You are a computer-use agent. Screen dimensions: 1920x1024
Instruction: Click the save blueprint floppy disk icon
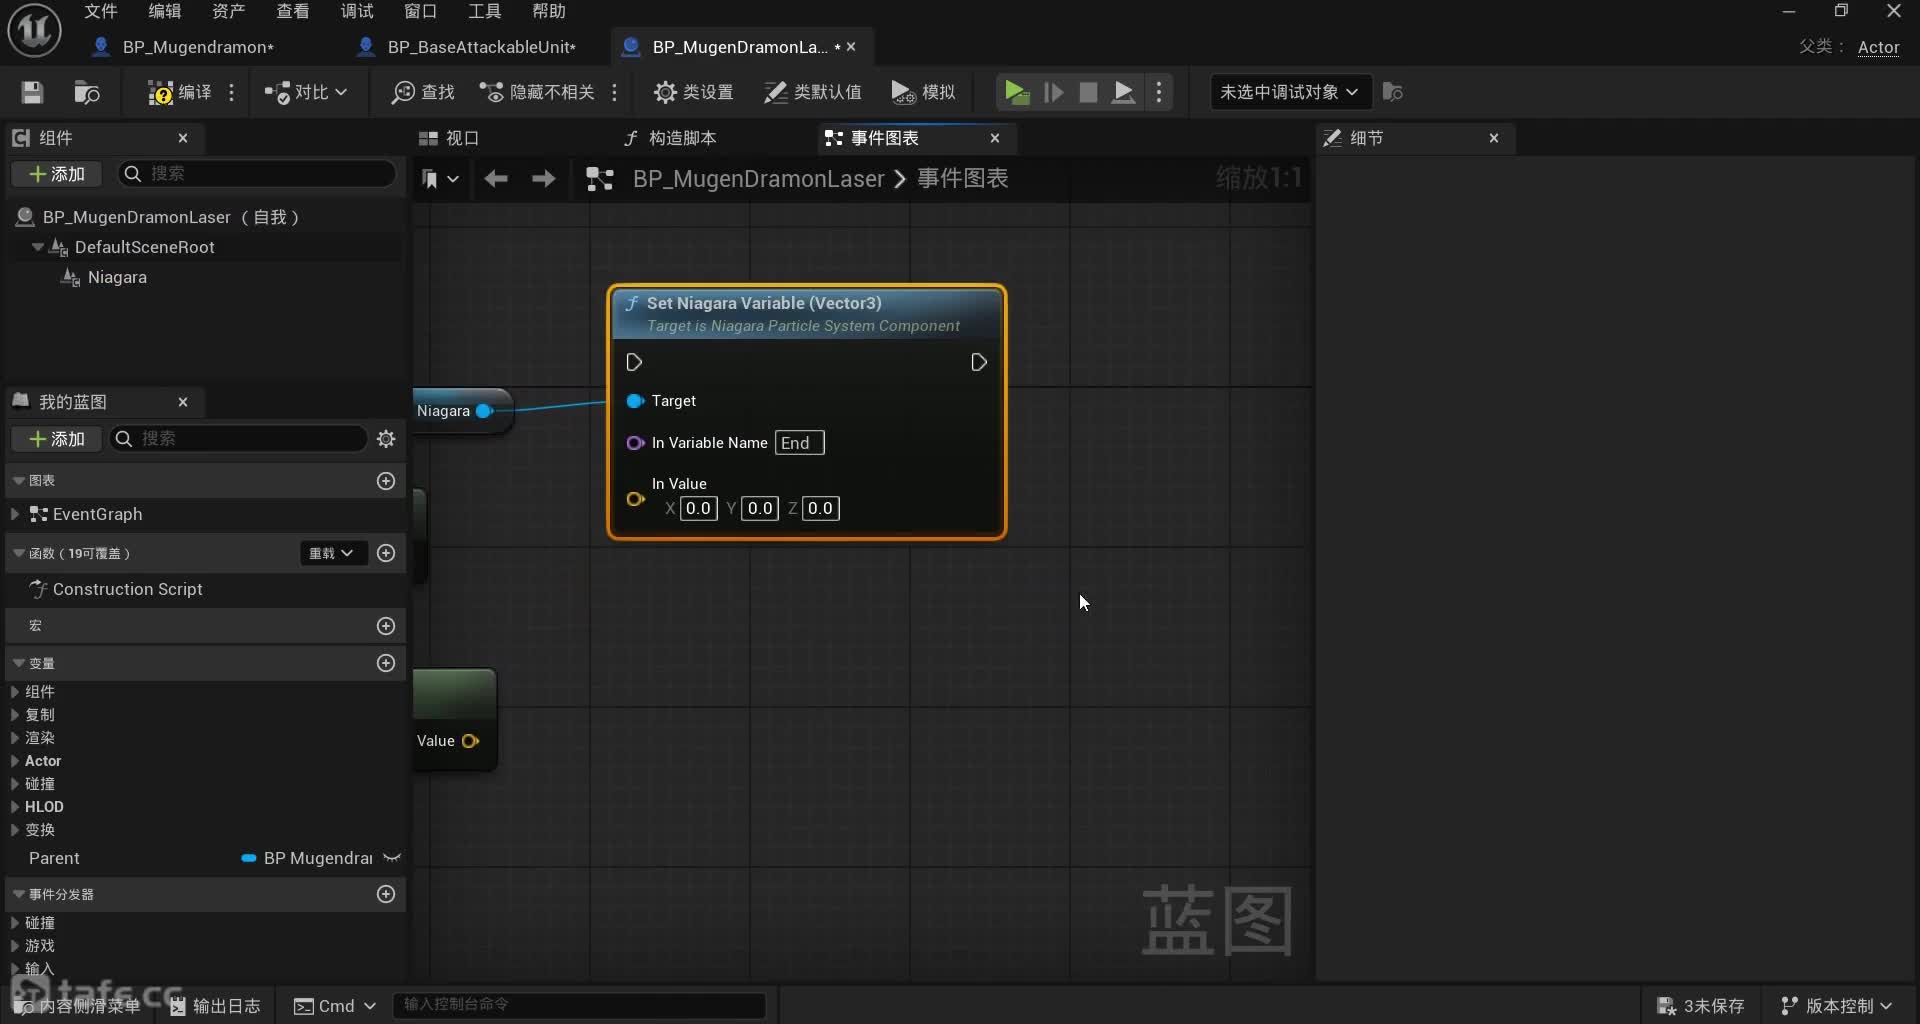(32, 92)
